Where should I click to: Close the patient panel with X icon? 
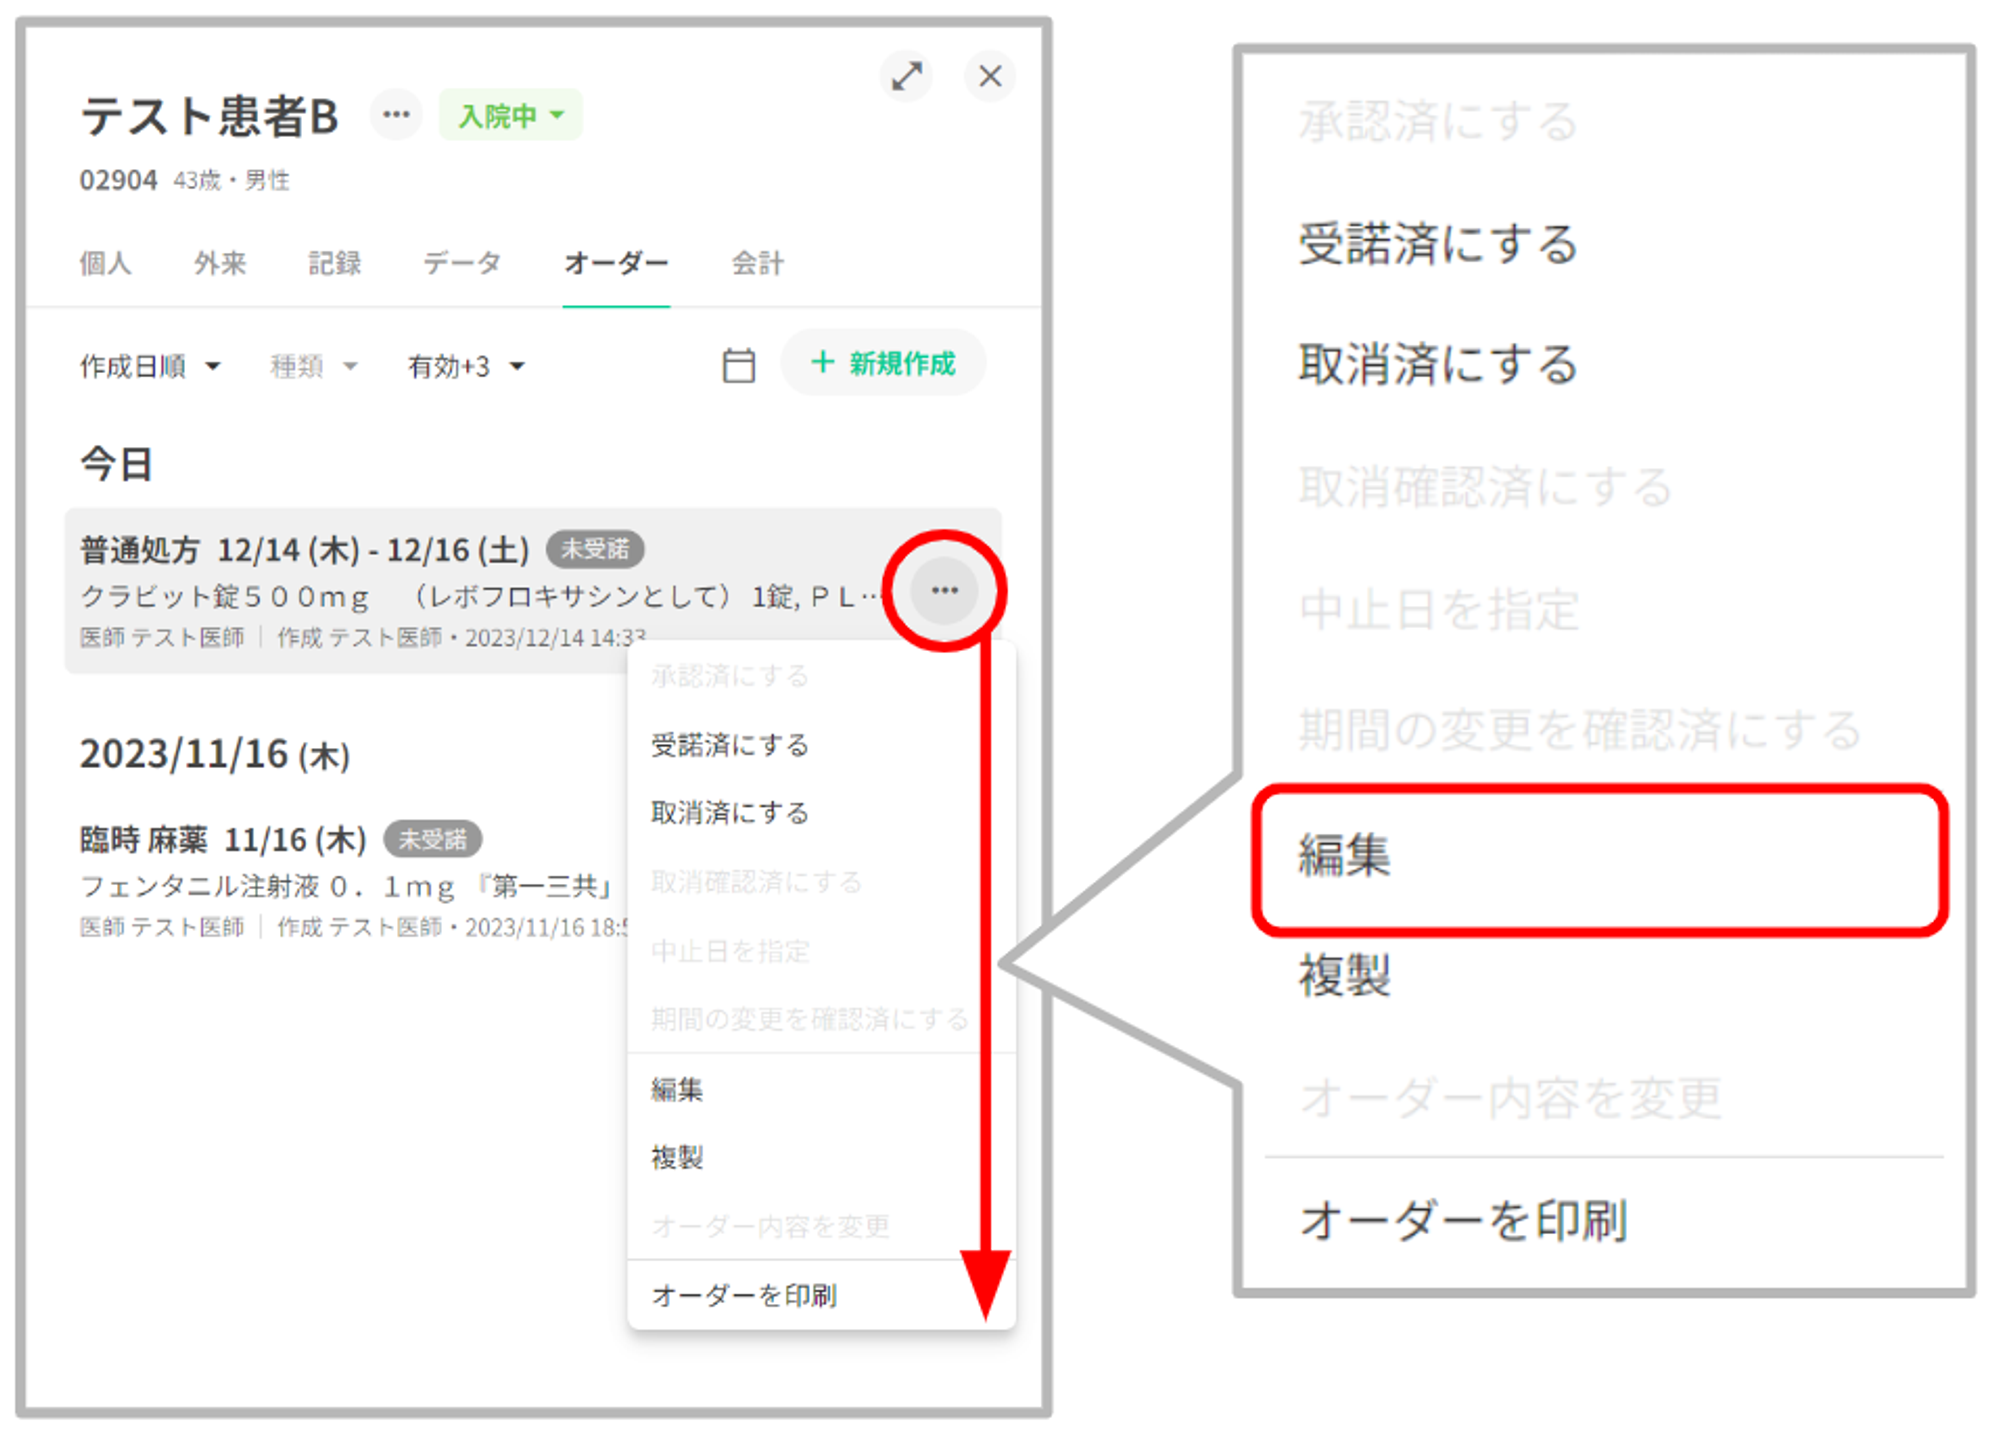click(x=990, y=76)
